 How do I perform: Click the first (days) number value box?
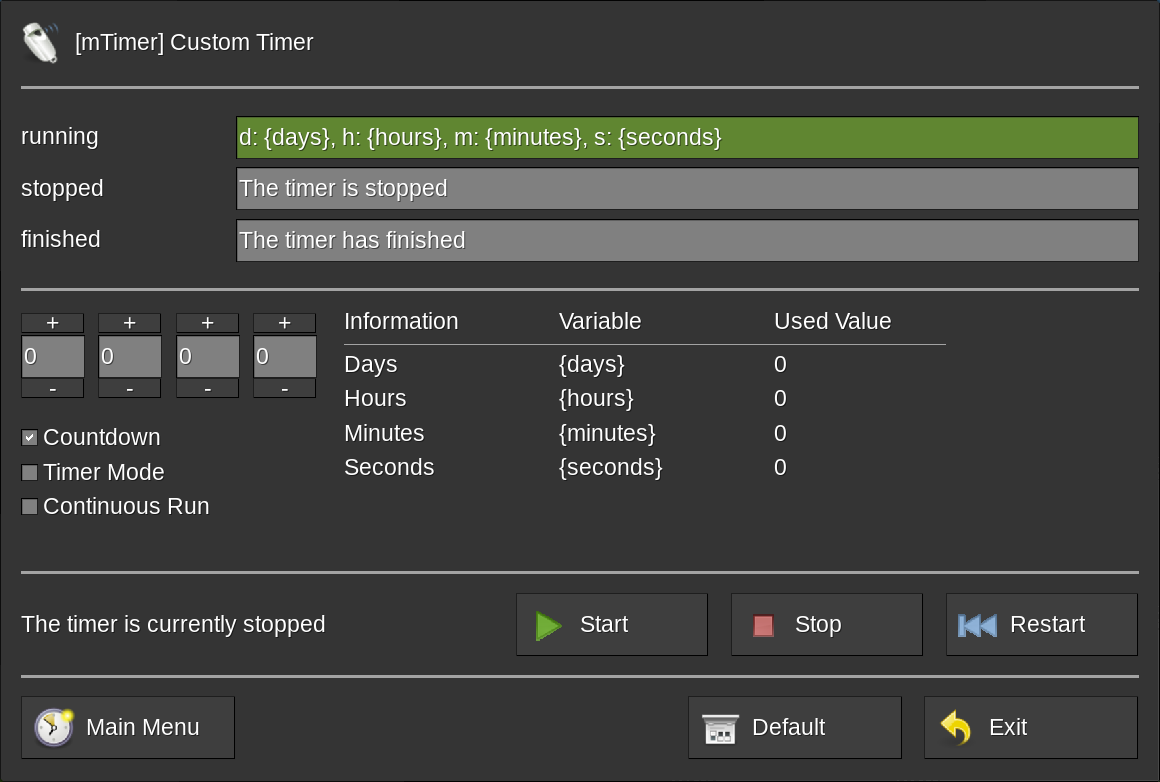[x=53, y=356]
